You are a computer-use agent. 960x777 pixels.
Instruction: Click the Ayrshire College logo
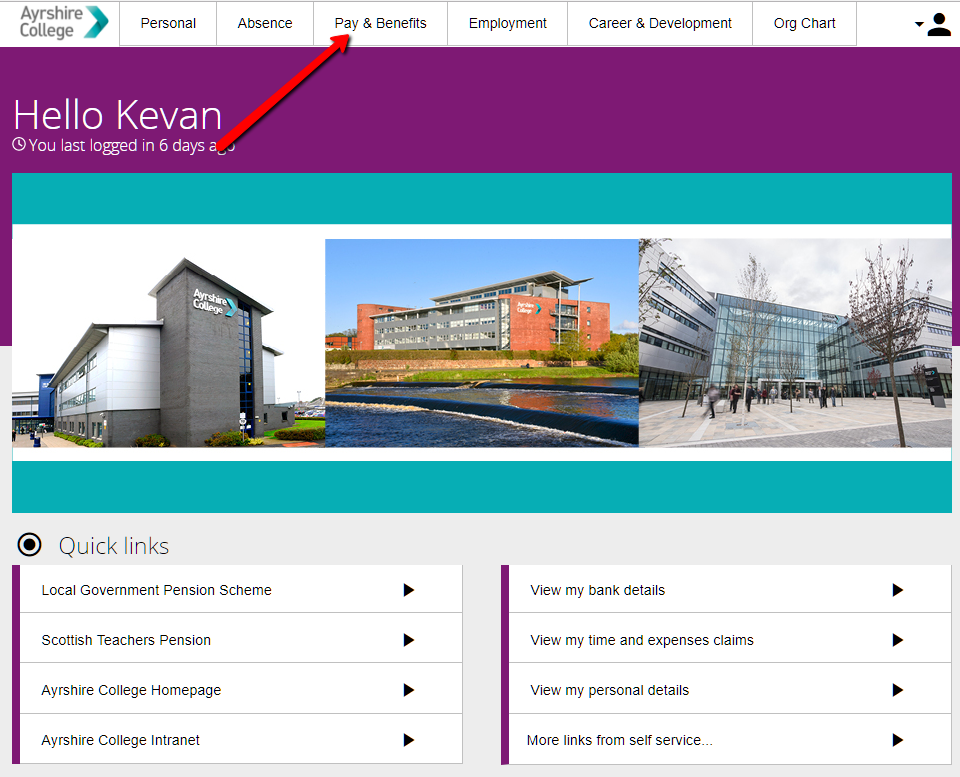coord(64,22)
